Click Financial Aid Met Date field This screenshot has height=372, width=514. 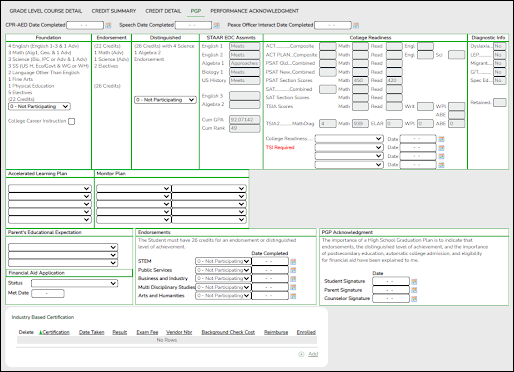point(48,293)
